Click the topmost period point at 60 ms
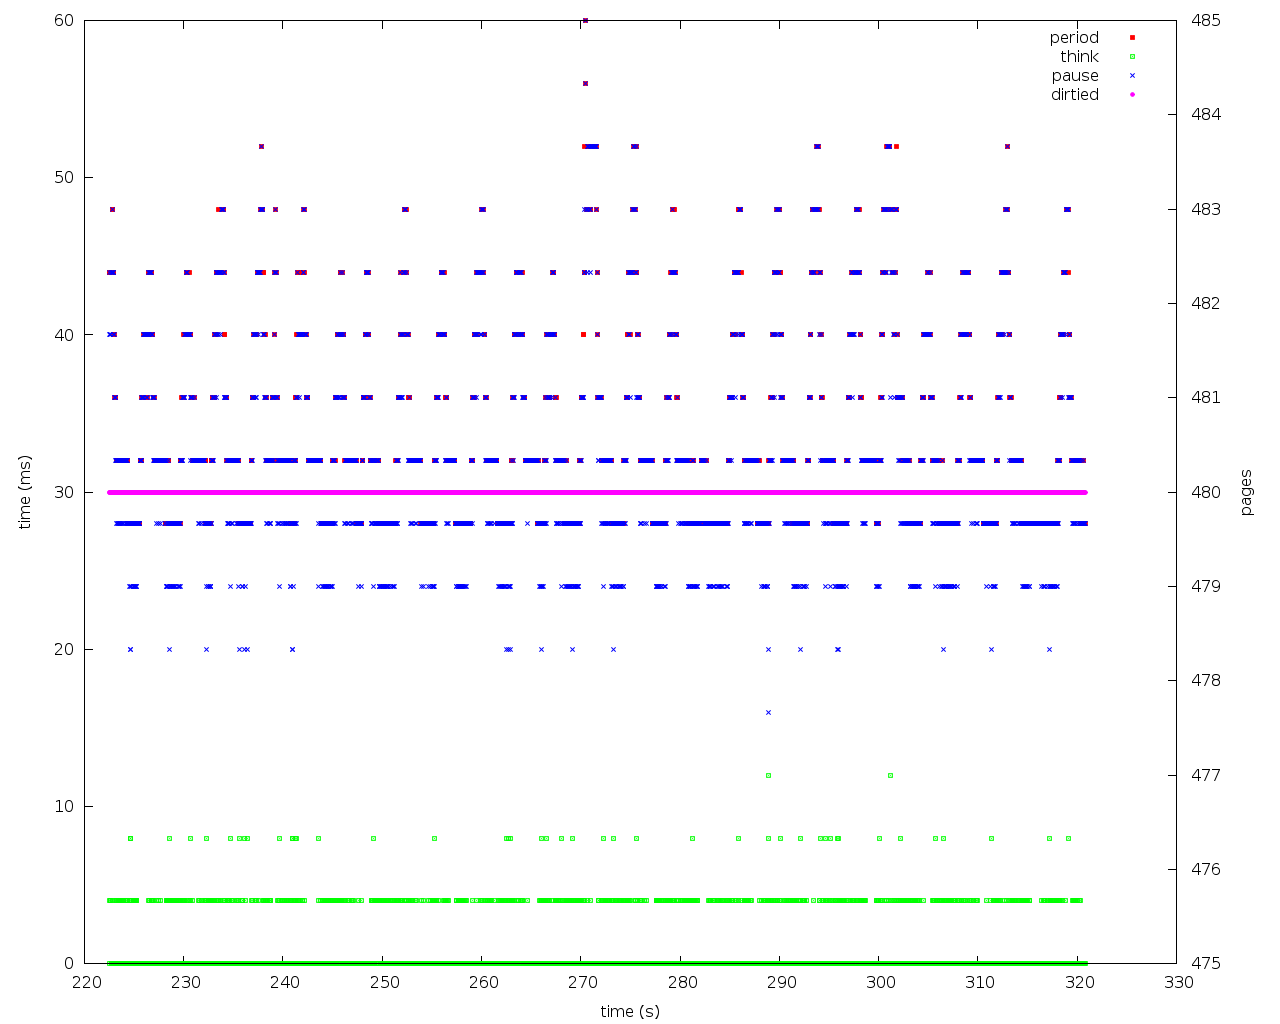Image resolution: width=1280 pixels, height=1024 pixels. click(x=585, y=20)
